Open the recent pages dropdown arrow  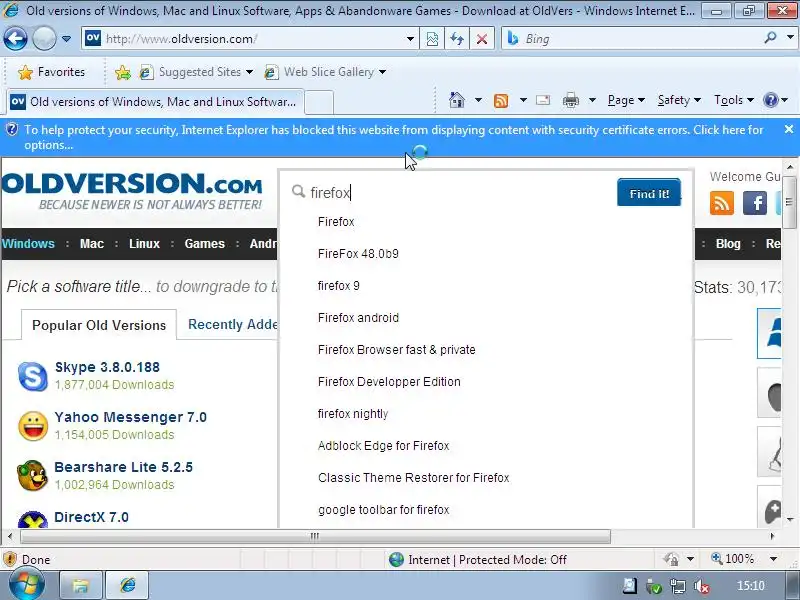tap(66, 39)
